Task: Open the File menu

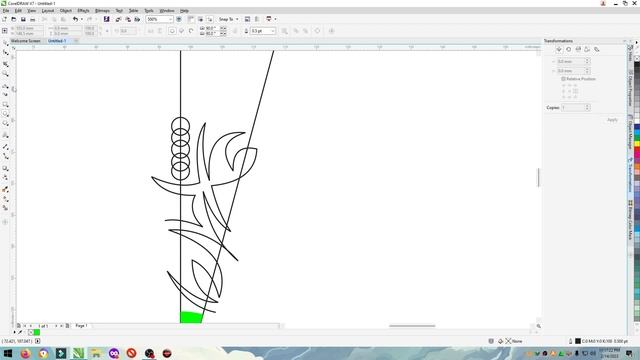Action: [x=6, y=11]
